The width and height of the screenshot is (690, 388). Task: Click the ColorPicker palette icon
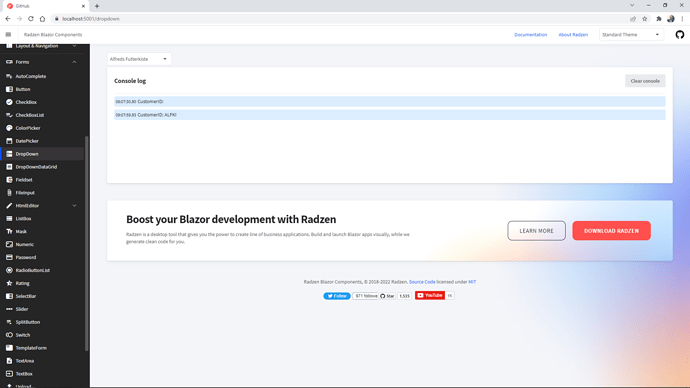9,128
